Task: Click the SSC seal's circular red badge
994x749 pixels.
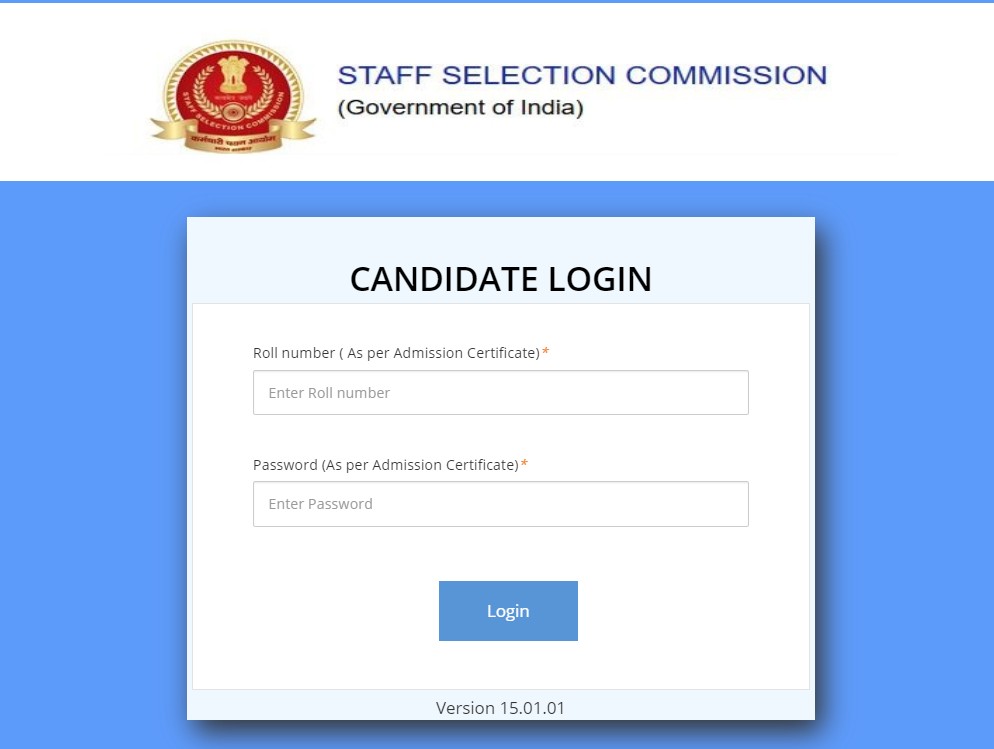Action: tap(231, 88)
